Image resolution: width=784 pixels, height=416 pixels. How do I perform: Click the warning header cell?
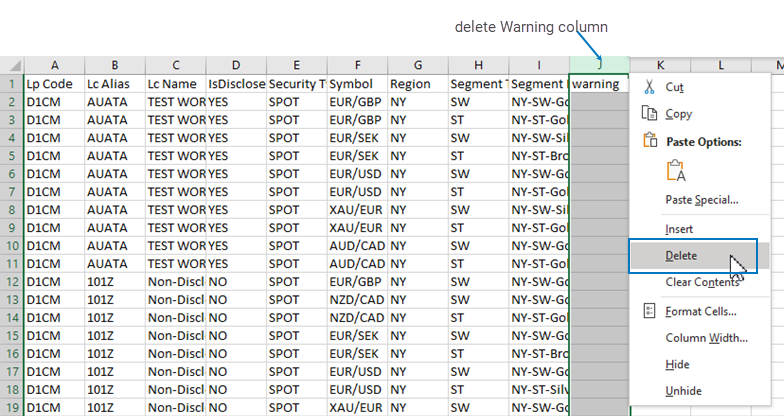(x=598, y=84)
